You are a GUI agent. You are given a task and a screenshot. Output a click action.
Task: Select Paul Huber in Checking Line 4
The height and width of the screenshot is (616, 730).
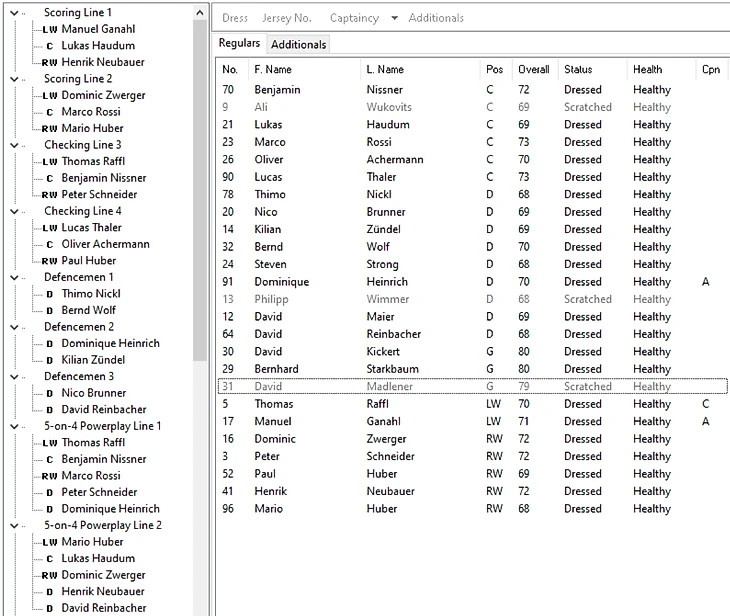coord(89,261)
